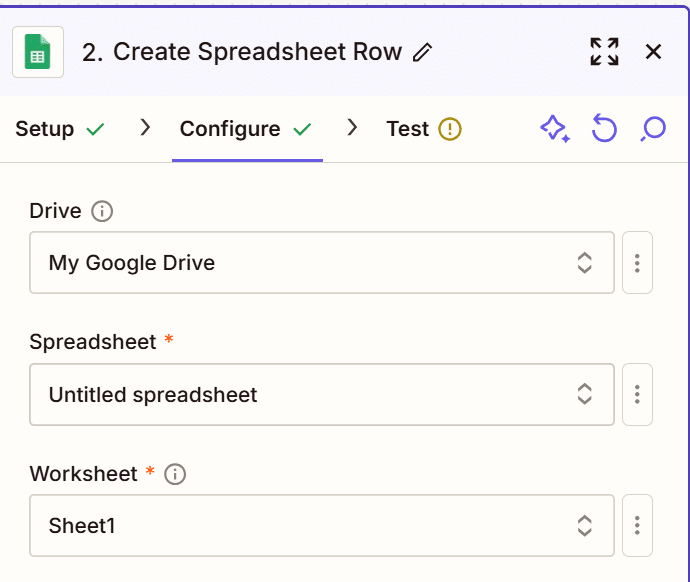Open the Sheet1 worksheet dropdown
Image resolution: width=690 pixels, height=582 pixels.
point(321,525)
